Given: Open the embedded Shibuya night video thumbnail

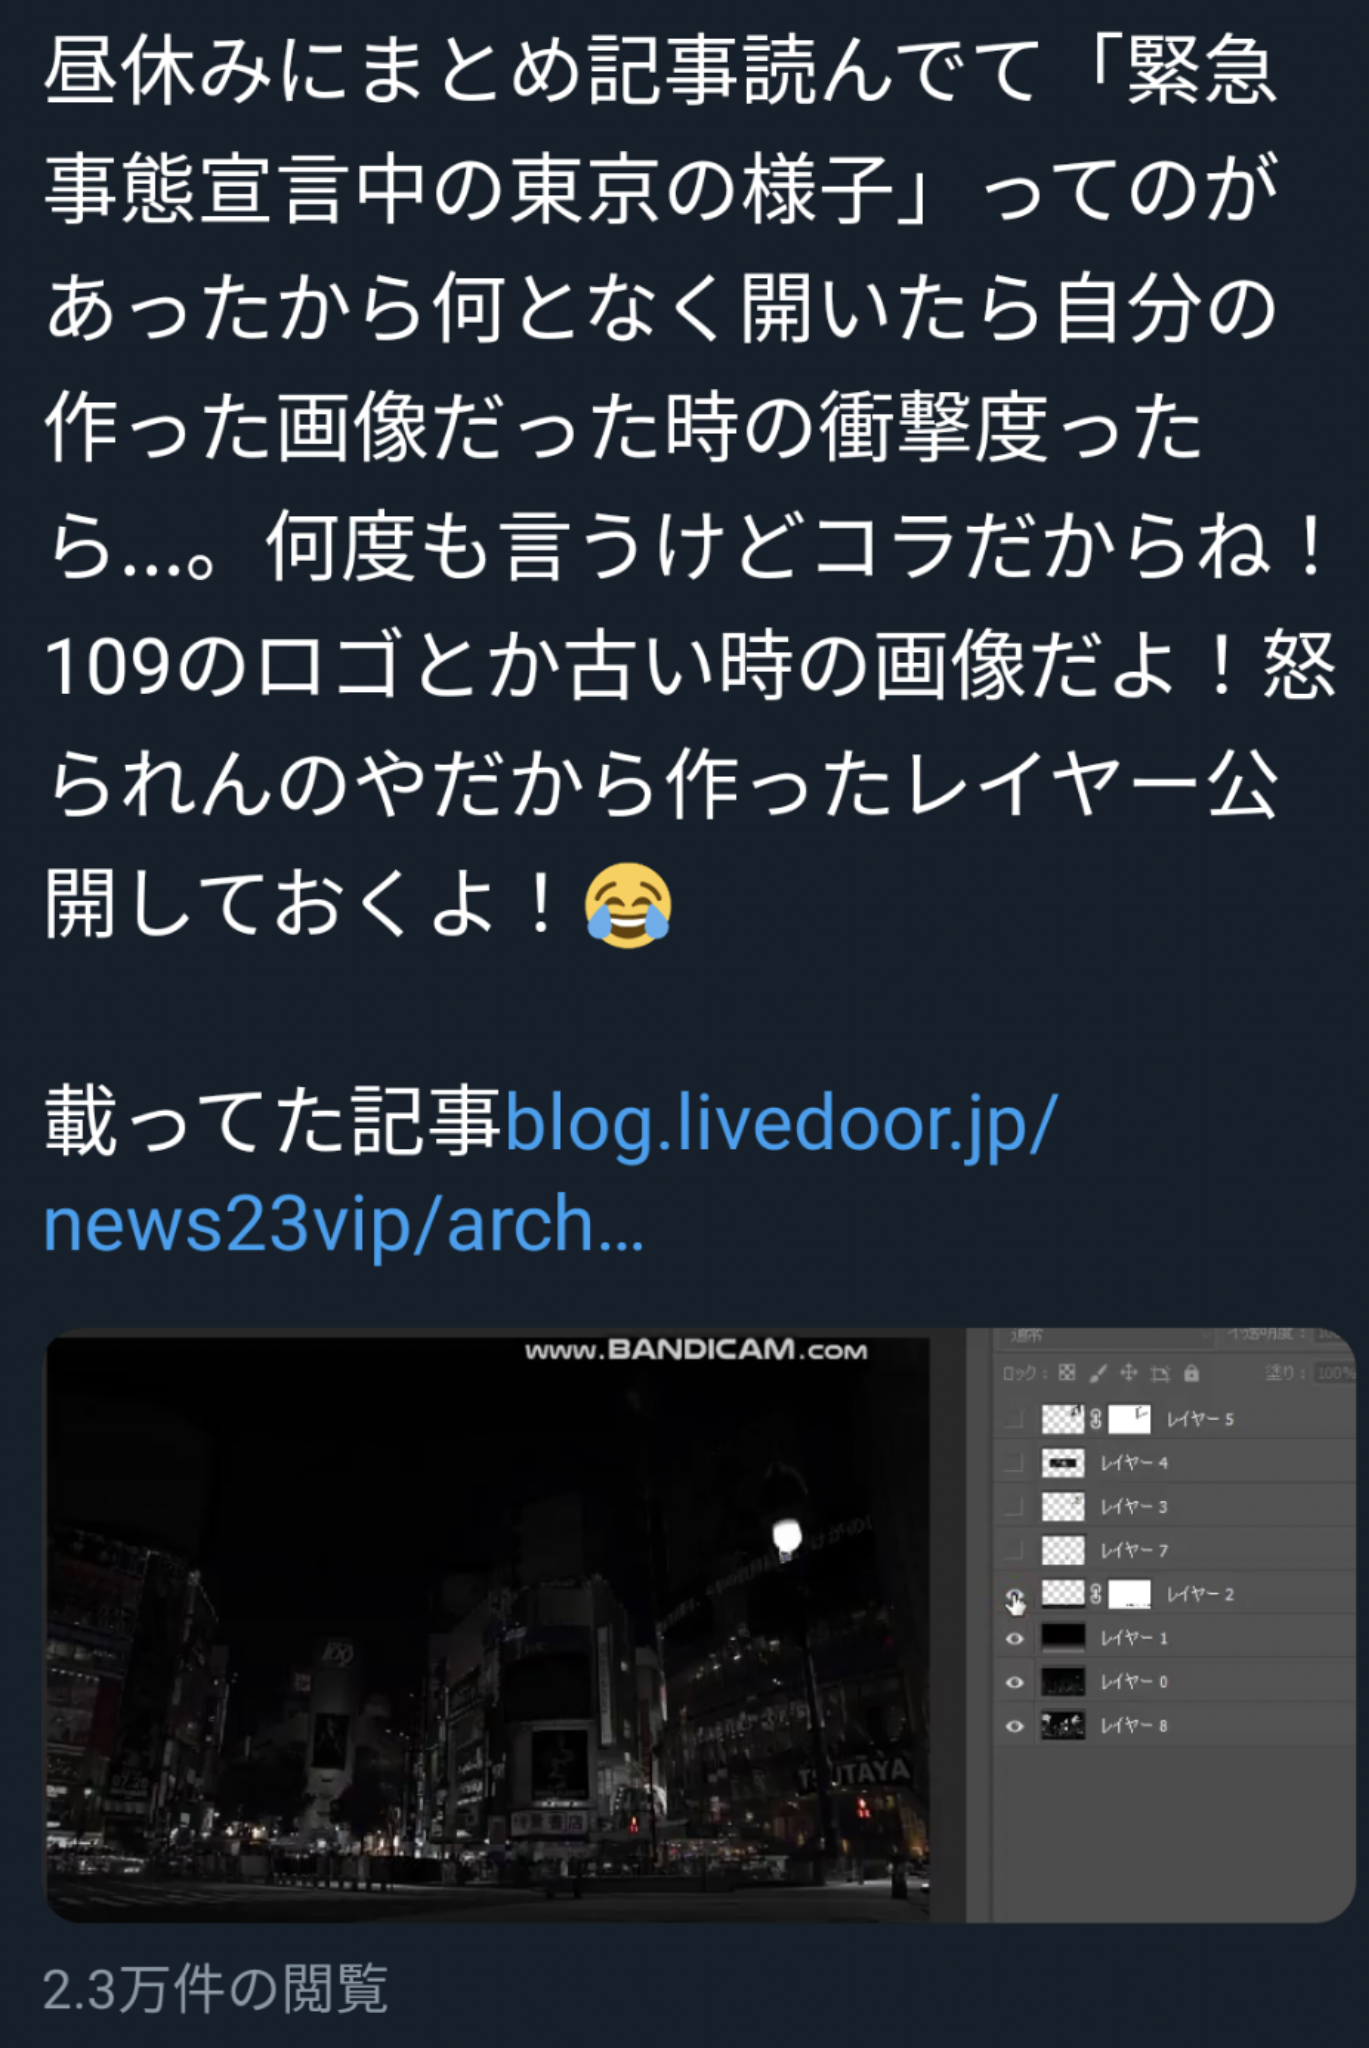Looking at the screenshot, I should 700,1625.
